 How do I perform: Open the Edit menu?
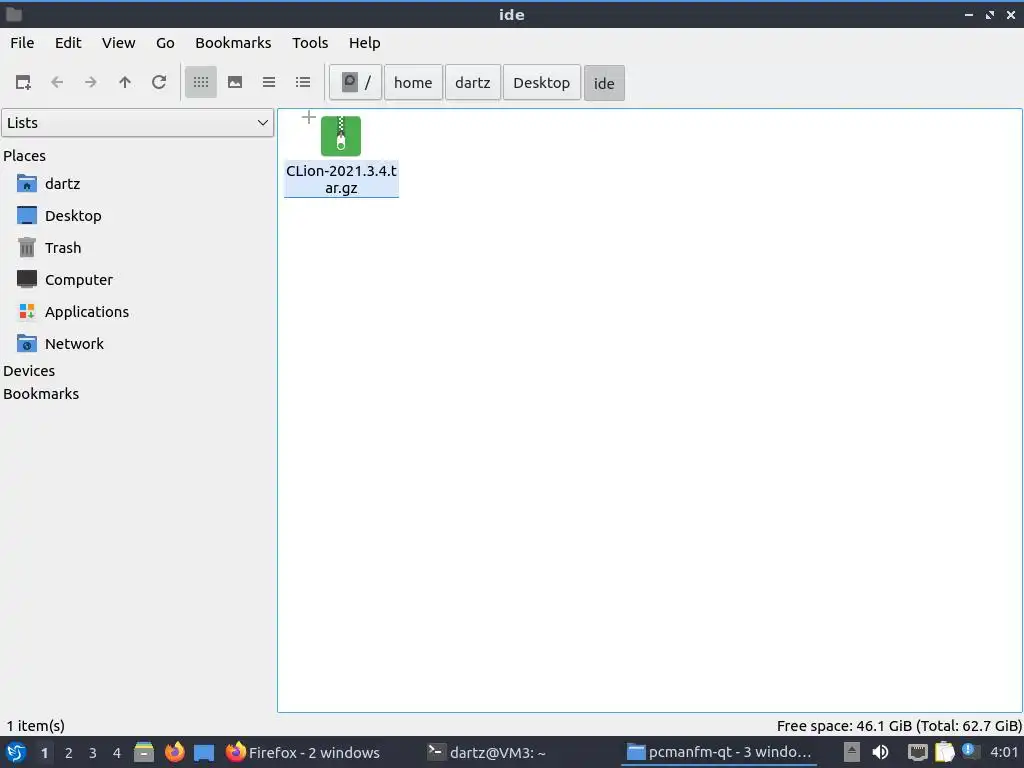tap(68, 43)
